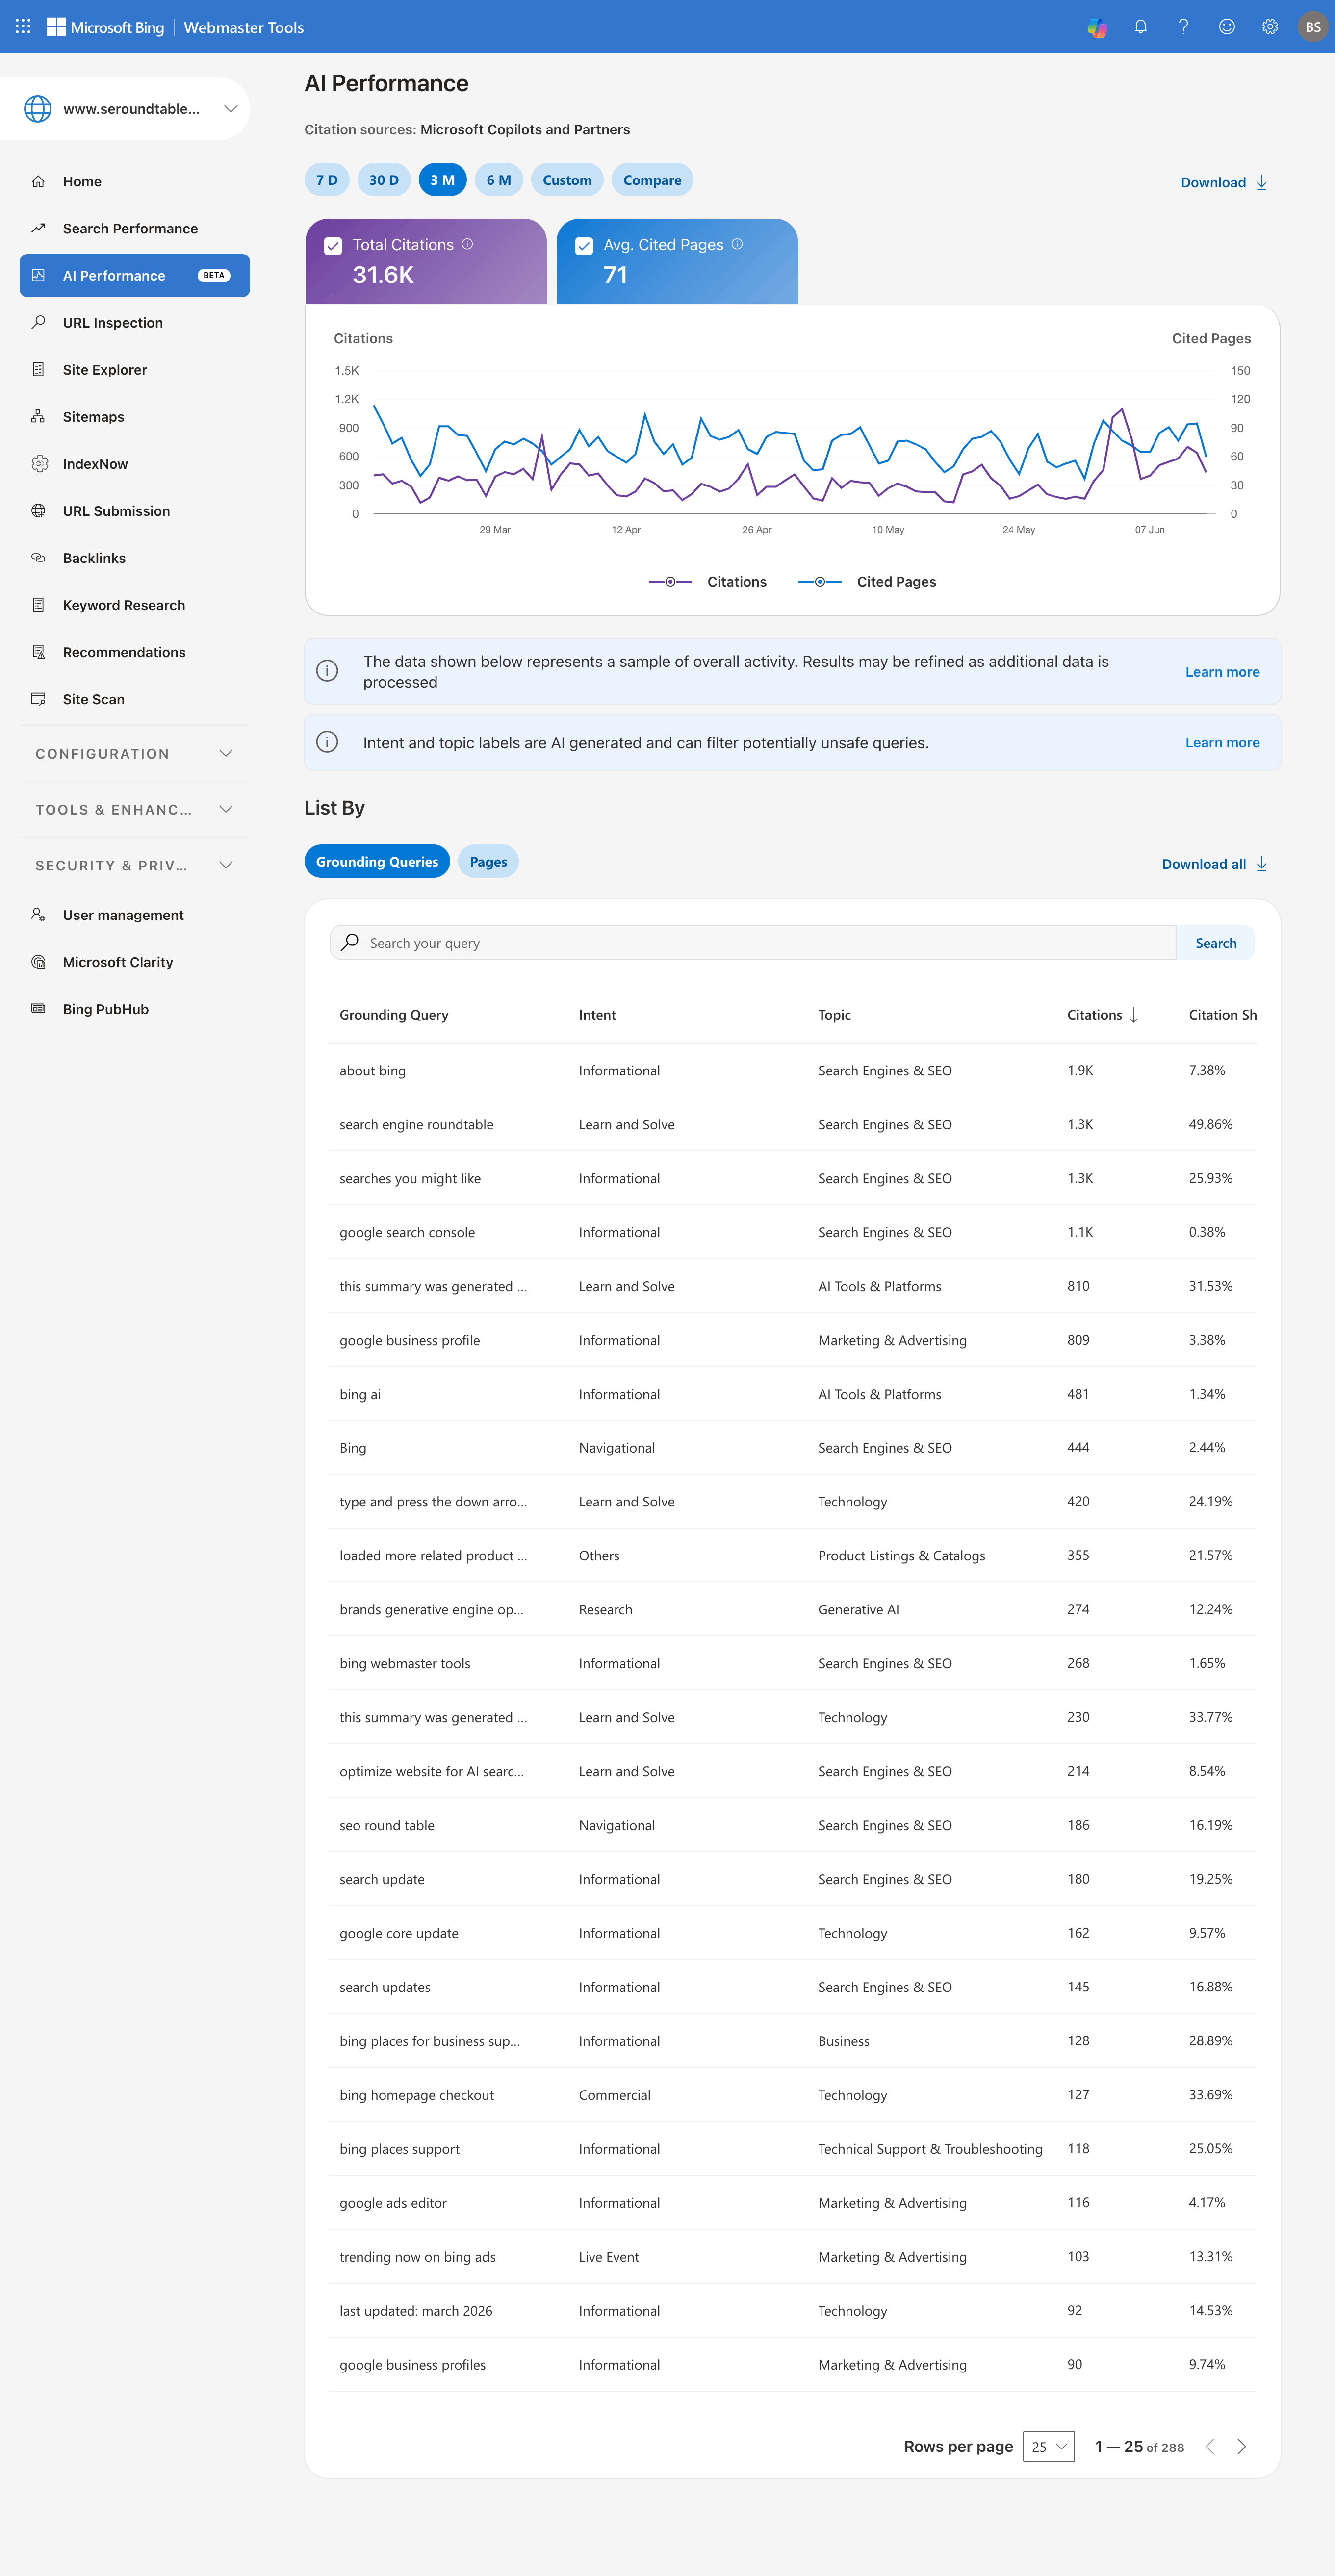The height and width of the screenshot is (2576, 1335).
Task: Open the Rows per page dropdown
Action: (x=1048, y=2446)
